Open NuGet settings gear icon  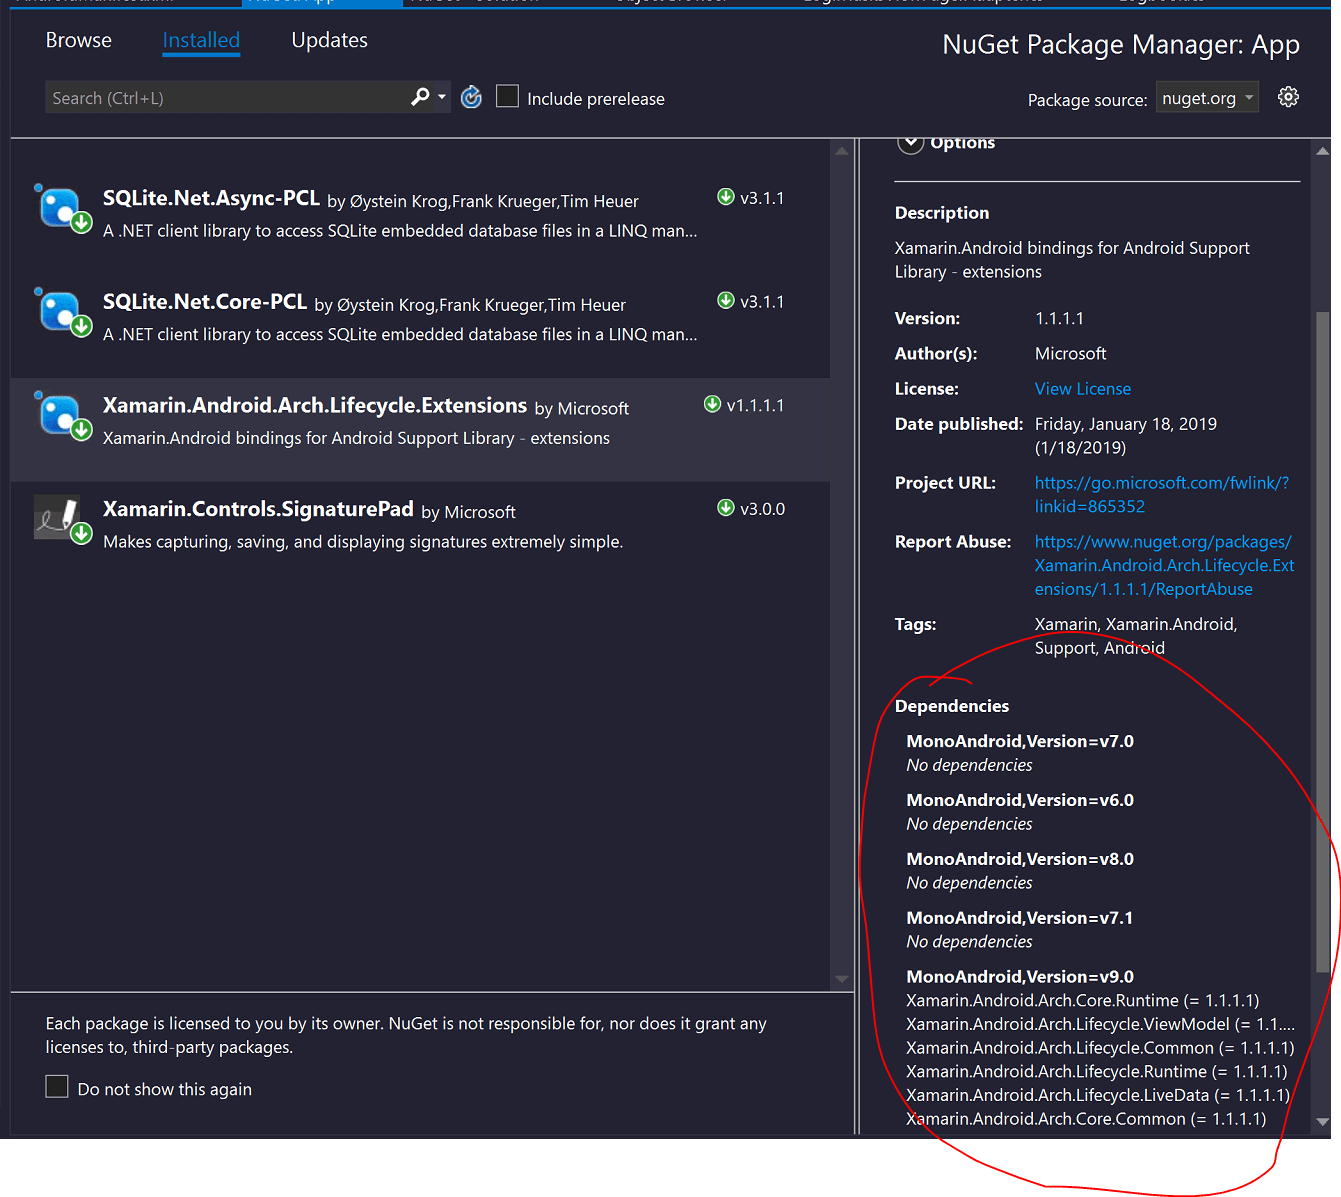1288,96
